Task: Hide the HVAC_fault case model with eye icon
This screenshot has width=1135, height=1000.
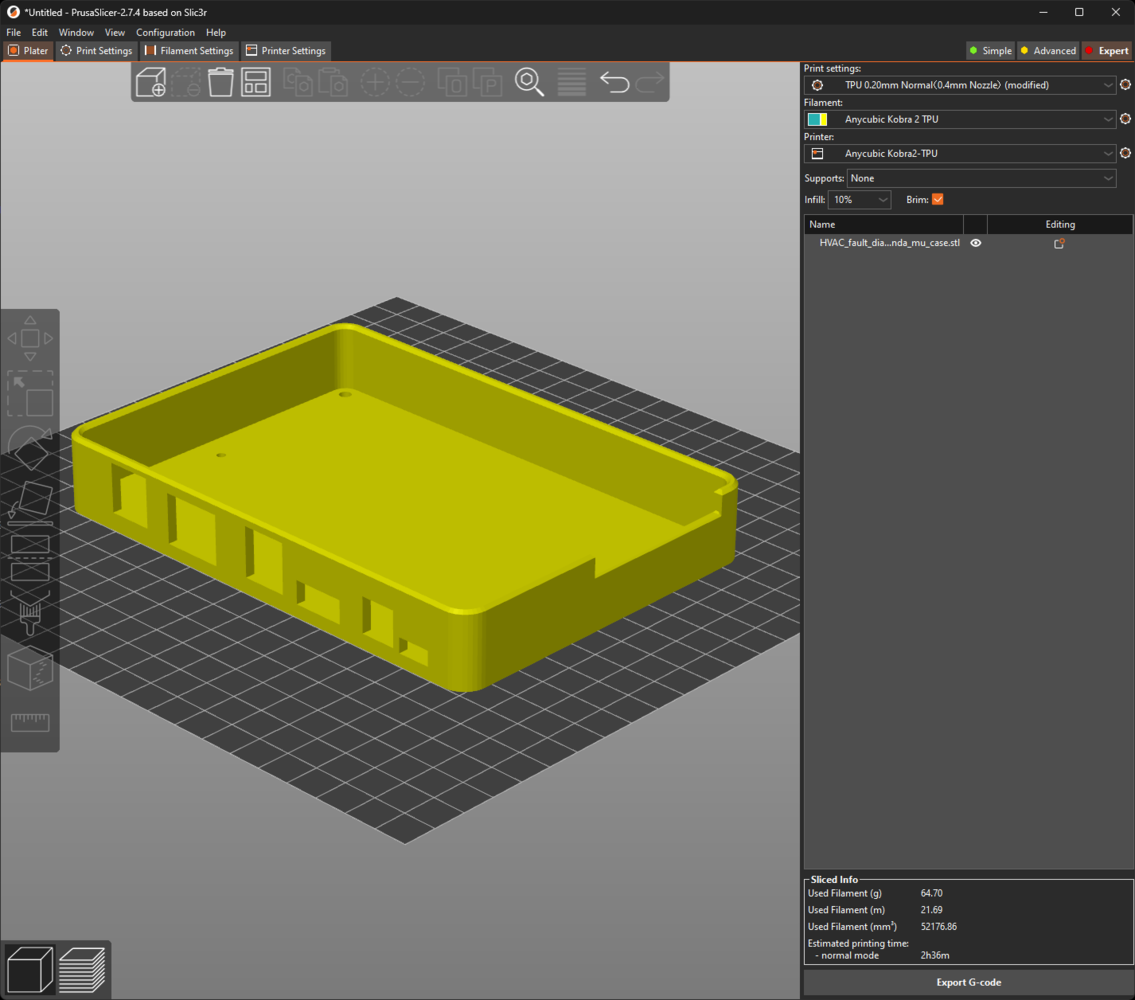Action: (976, 243)
